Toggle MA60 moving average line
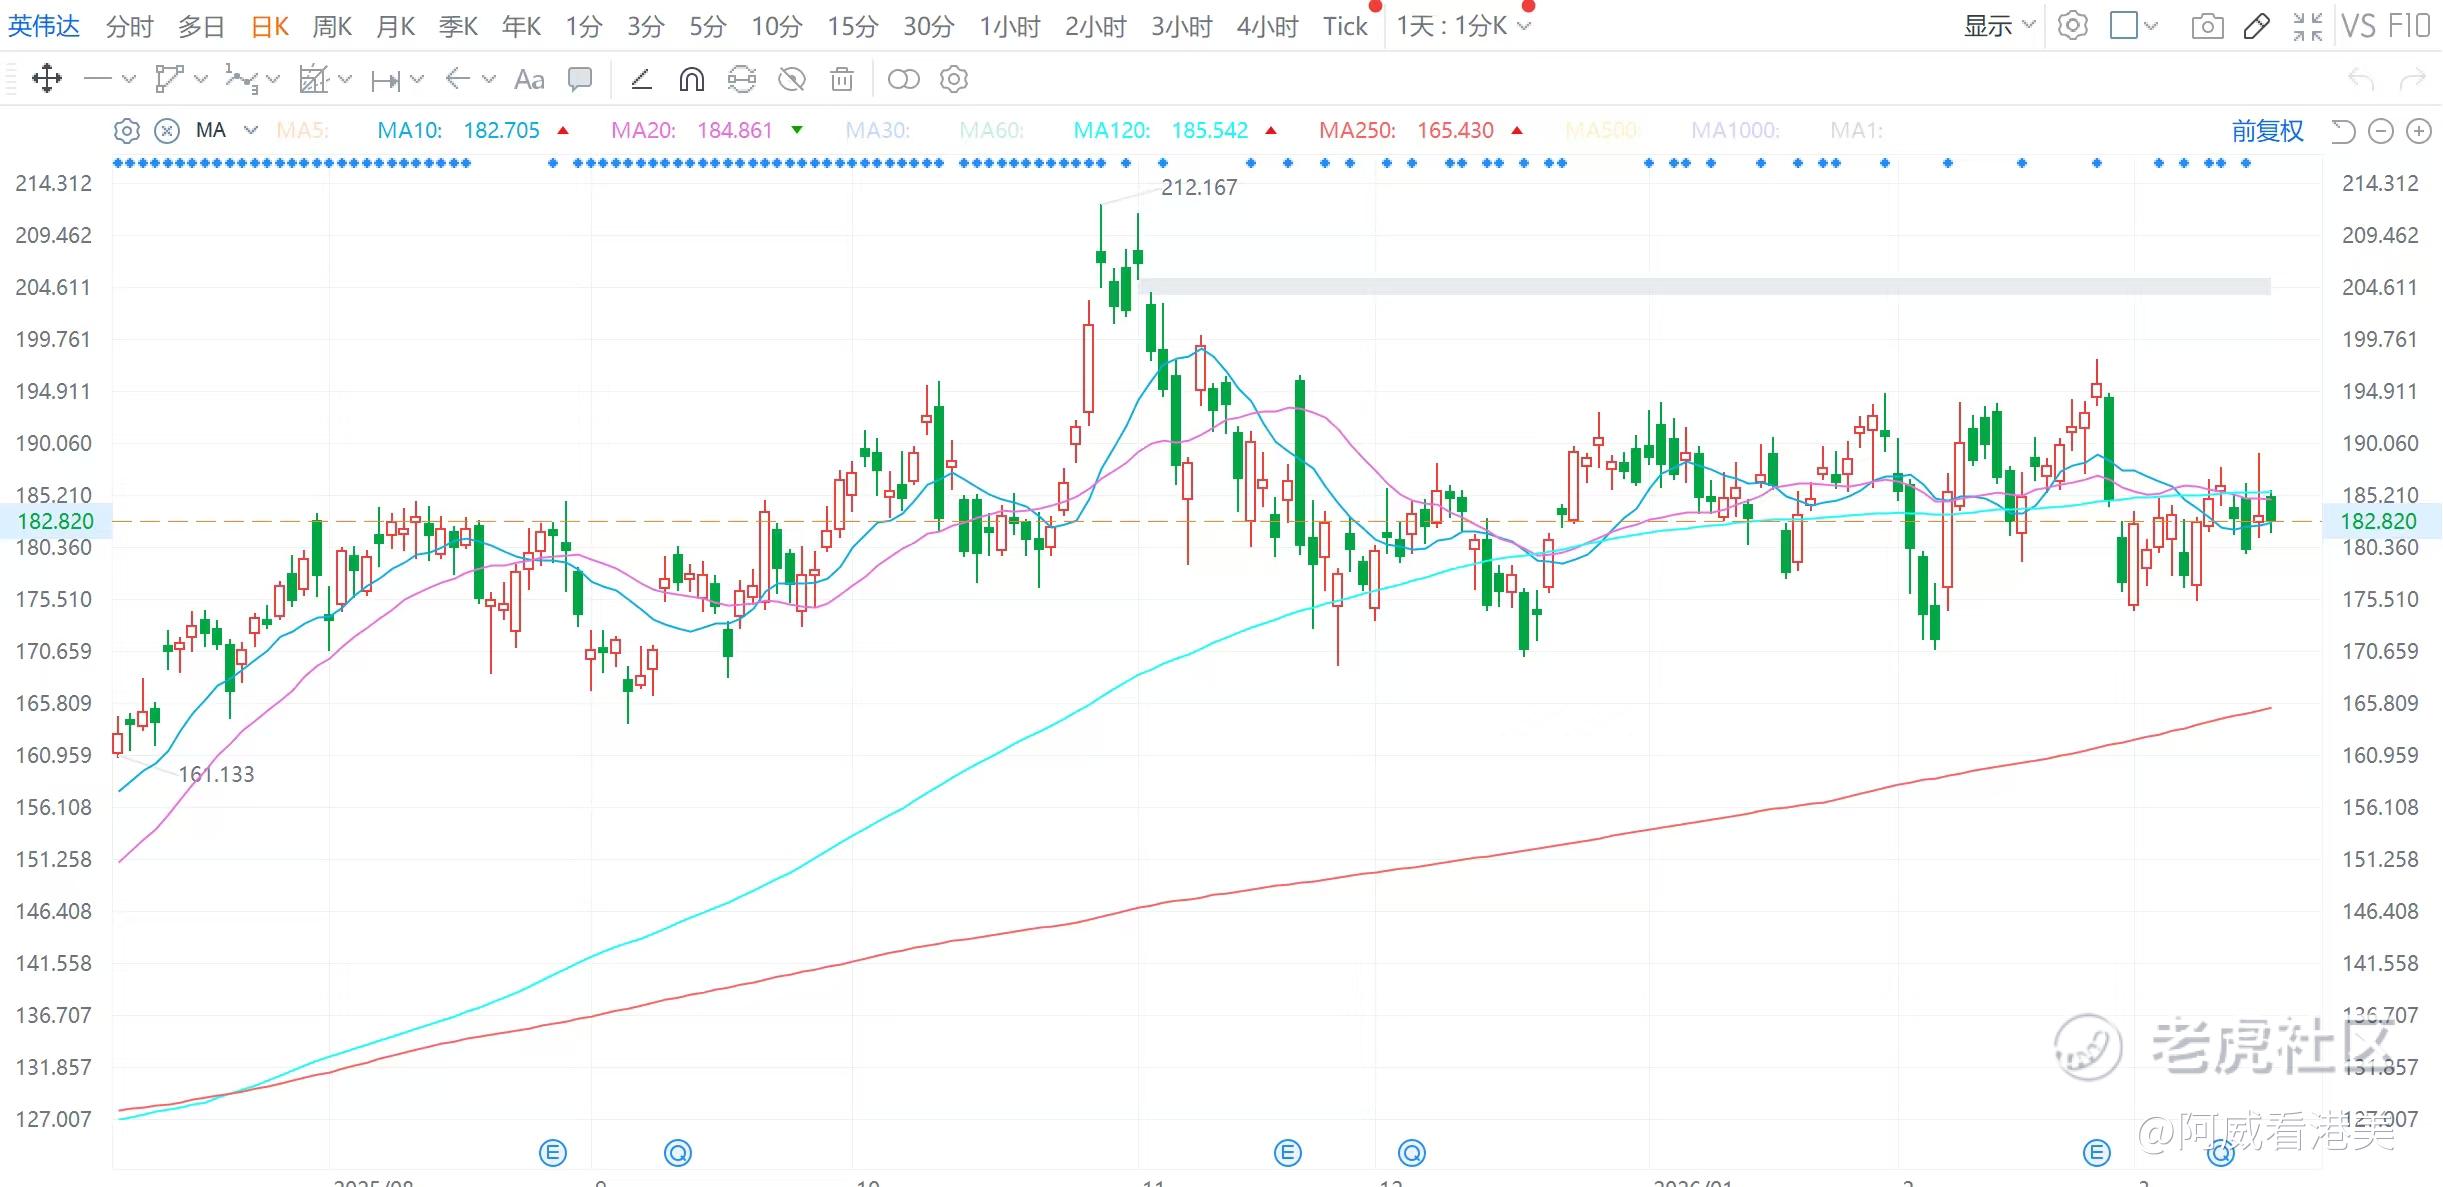 [x=989, y=131]
